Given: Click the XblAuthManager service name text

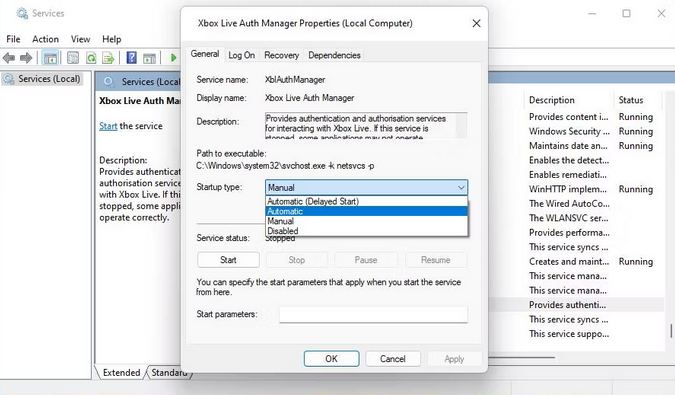Looking at the screenshot, I should pos(295,80).
